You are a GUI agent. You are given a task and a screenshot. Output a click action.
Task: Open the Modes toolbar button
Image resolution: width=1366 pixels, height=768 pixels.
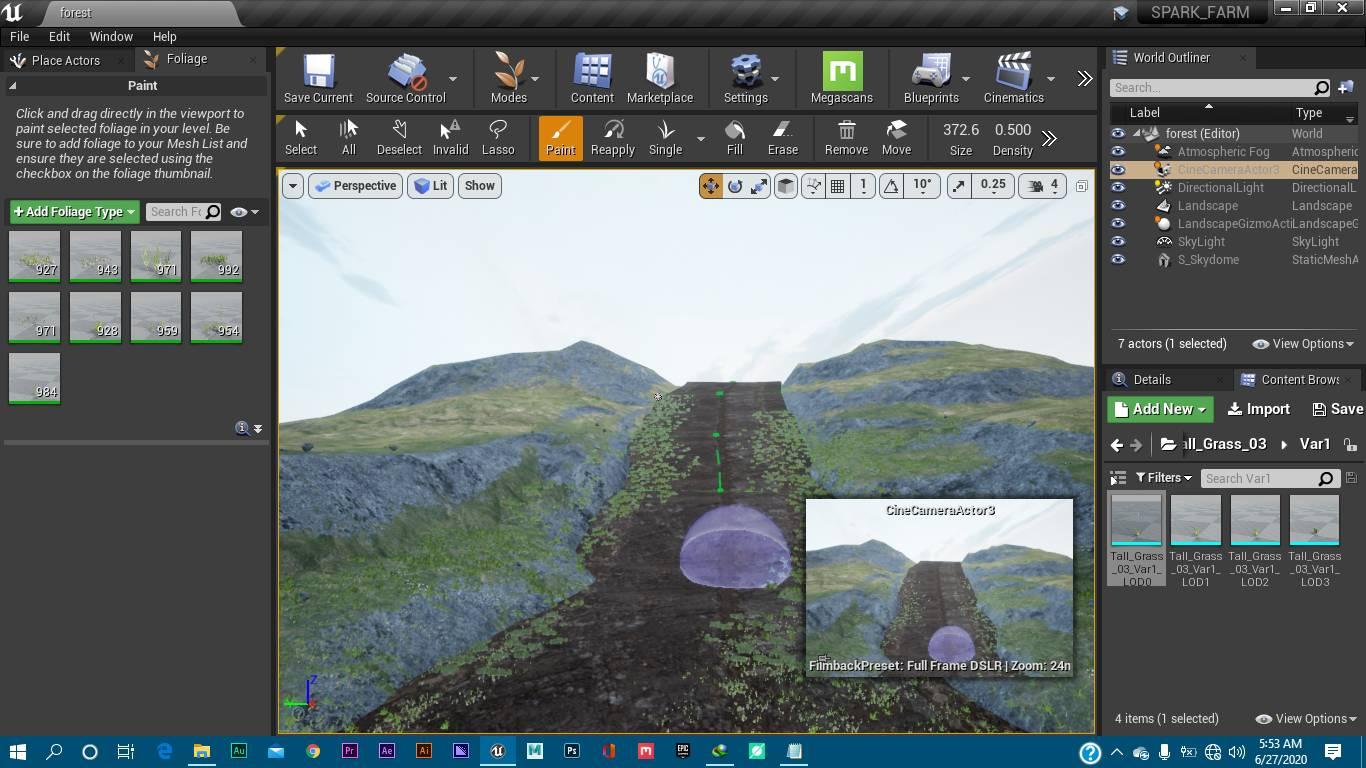(x=508, y=78)
